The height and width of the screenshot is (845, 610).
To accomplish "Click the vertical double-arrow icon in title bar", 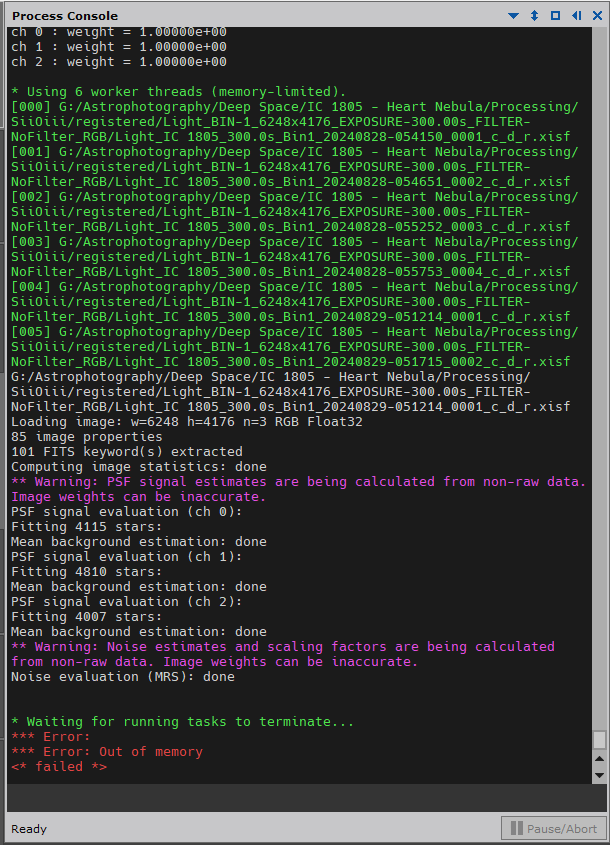I will point(534,16).
